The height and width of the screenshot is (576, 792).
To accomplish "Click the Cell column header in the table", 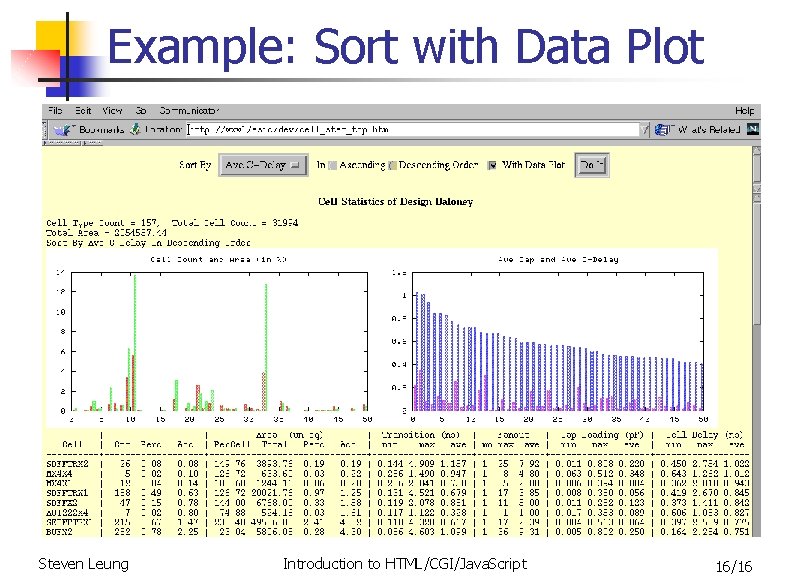I will tap(72, 444).
